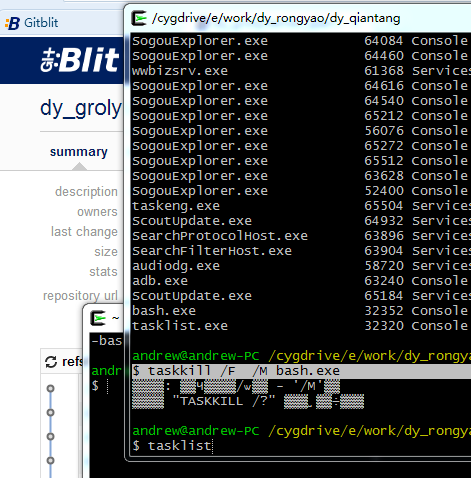Click the topmost commit node in the refs graph
Image resolution: width=471 pixels, height=478 pixels.
coord(50,388)
